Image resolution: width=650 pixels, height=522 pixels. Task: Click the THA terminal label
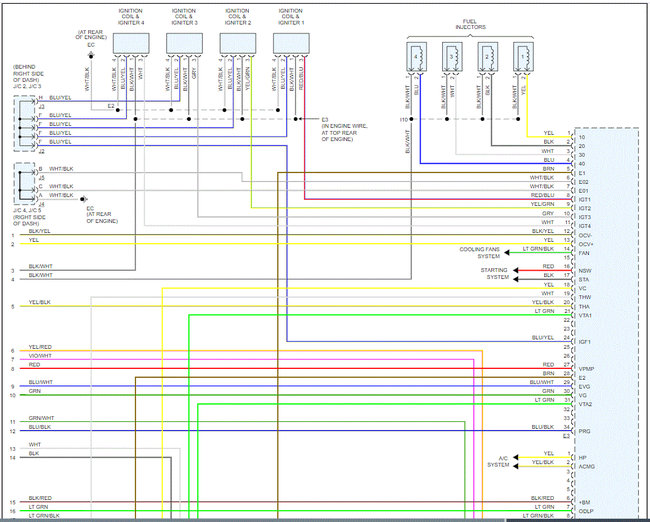tap(584, 306)
